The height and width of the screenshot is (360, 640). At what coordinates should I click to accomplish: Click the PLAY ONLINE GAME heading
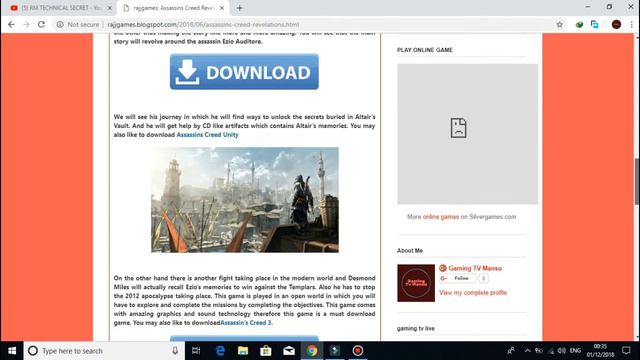[x=425, y=50]
